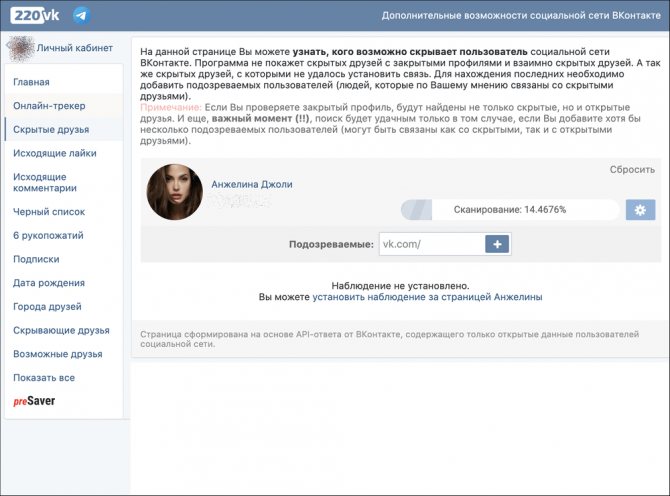670x496 pixels.
Task: Open Личный кабинет
Action: tap(75, 48)
